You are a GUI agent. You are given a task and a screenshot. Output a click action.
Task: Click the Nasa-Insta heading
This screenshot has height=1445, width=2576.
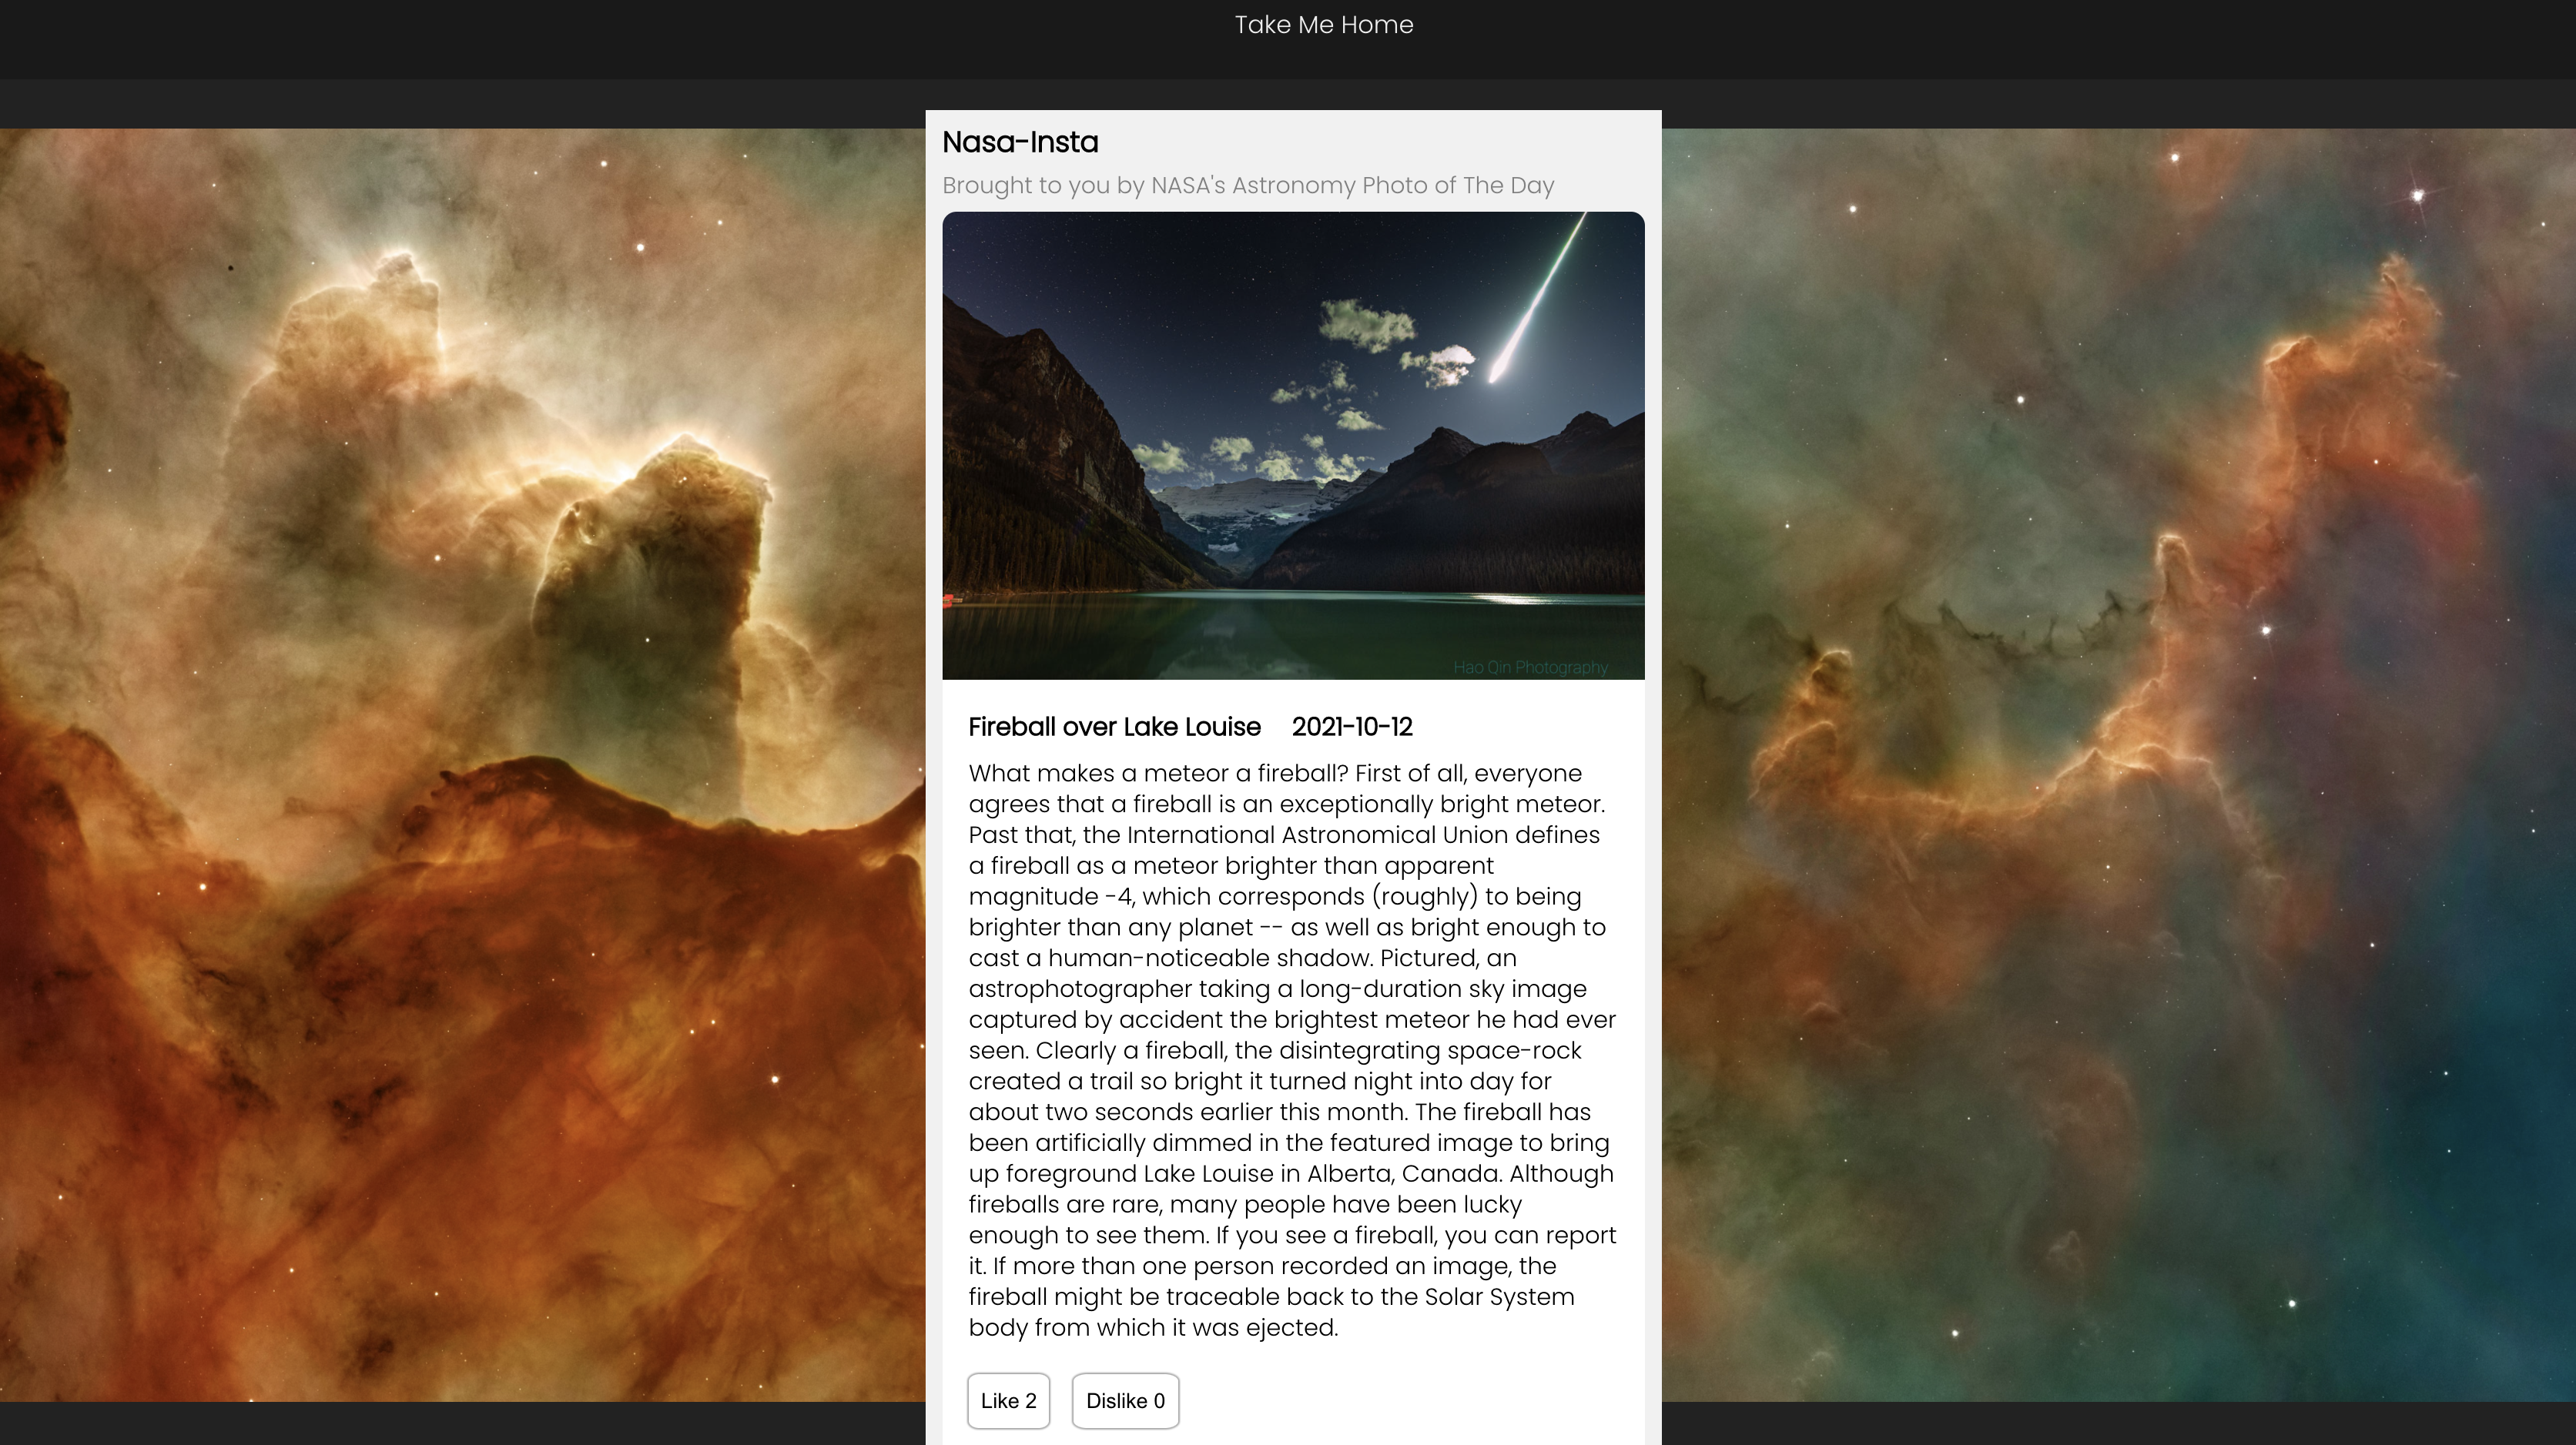[x=1020, y=142]
